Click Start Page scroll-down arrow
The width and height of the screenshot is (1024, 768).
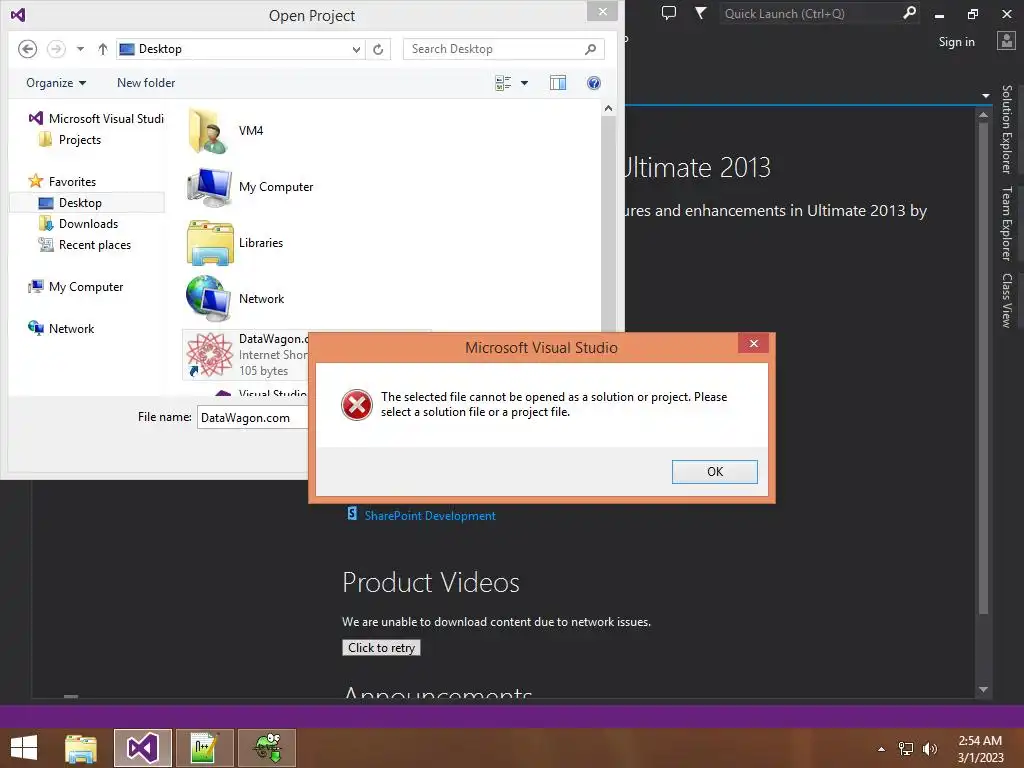[x=984, y=690]
